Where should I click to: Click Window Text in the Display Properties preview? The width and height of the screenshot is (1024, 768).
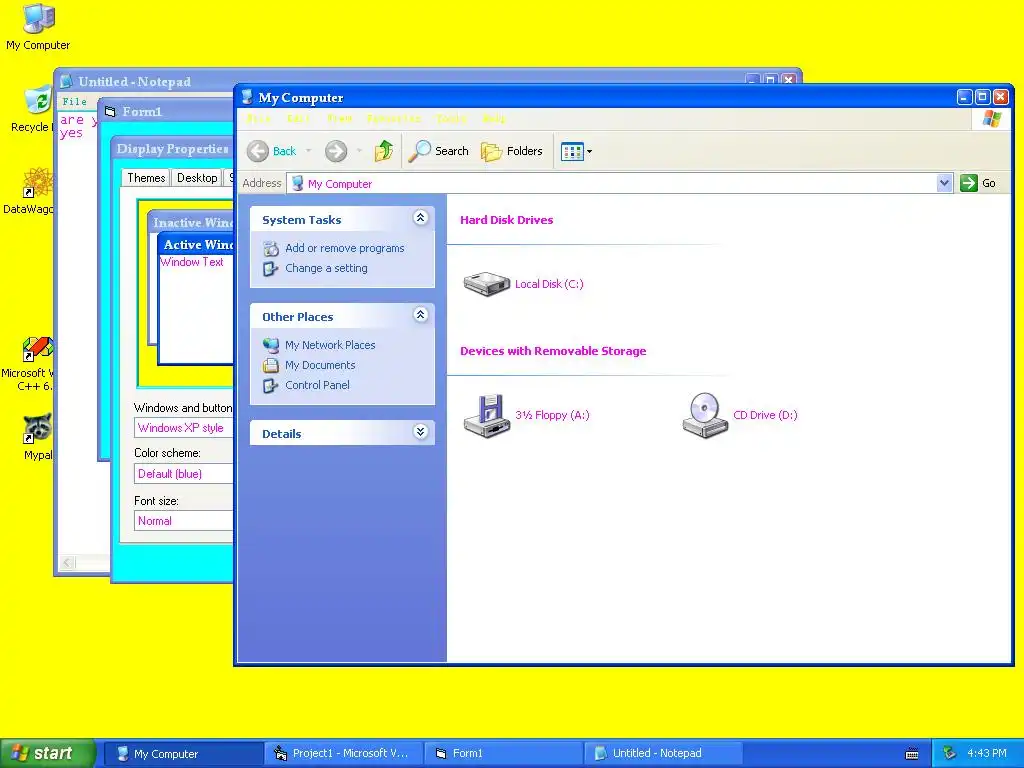[x=192, y=262]
